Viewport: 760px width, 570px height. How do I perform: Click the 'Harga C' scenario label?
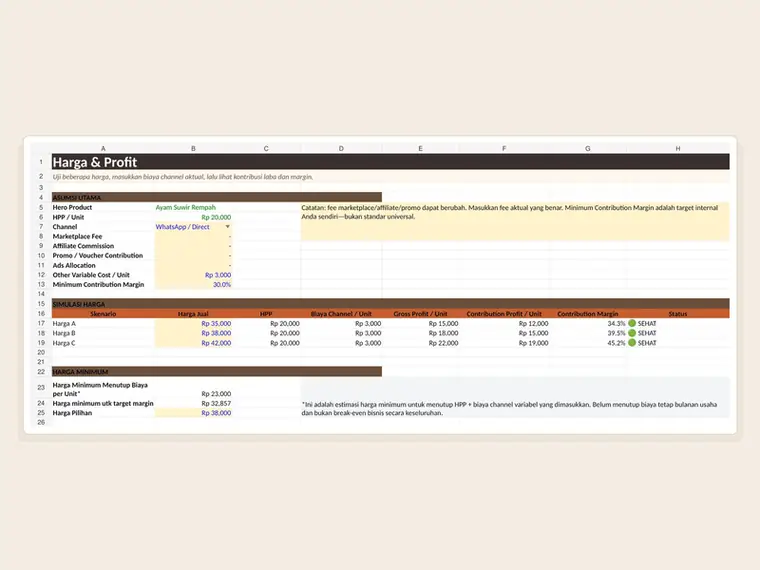pyautogui.click(x=64, y=343)
